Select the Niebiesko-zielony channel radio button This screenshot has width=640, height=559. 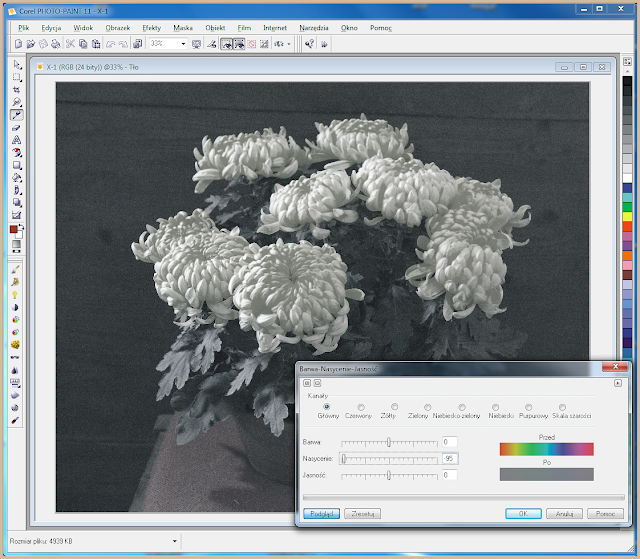[462, 407]
